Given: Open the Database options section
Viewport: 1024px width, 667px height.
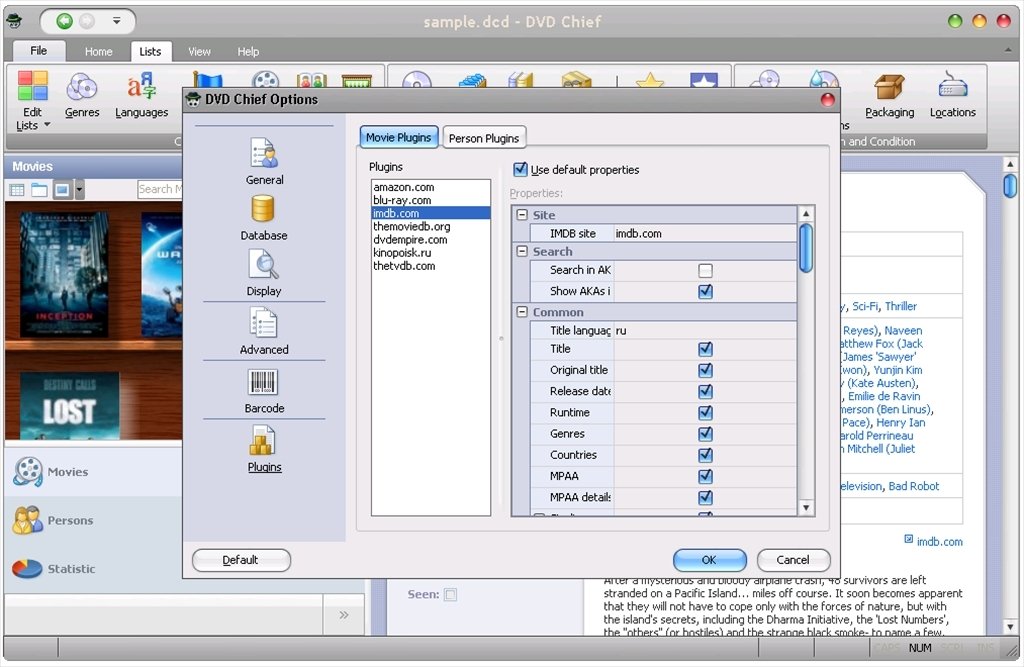Looking at the screenshot, I should [x=264, y=218].
